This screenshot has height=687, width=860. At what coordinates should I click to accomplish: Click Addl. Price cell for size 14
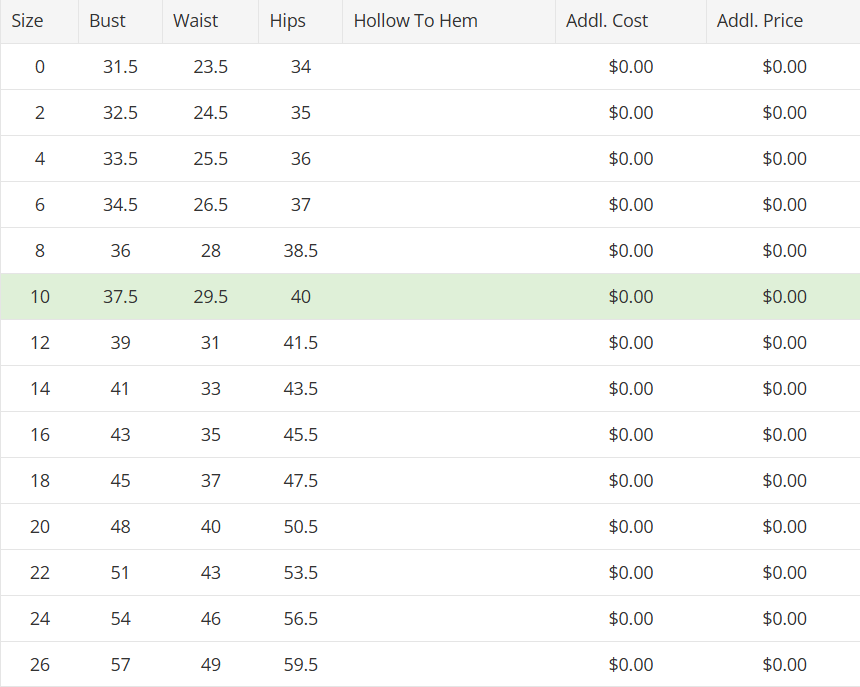(x=783, y=389)
